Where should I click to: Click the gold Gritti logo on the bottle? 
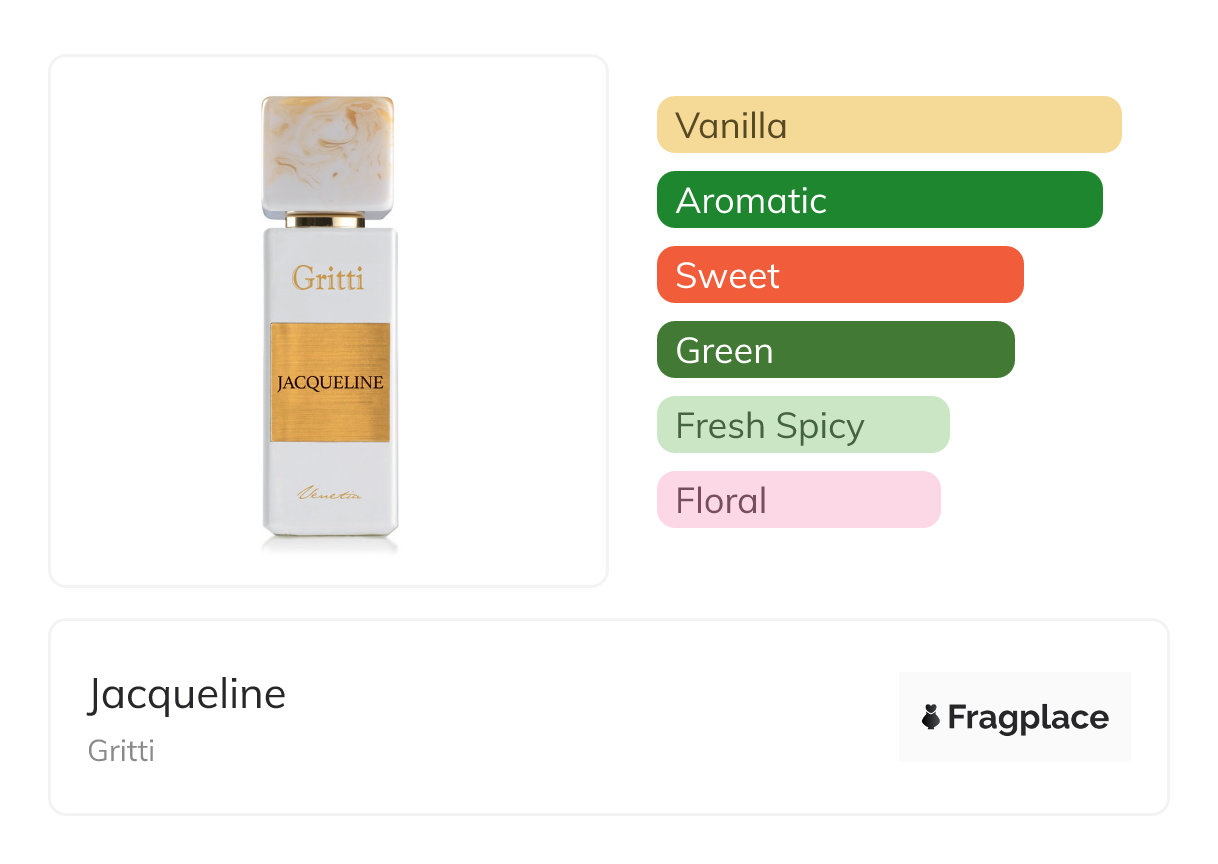tap(328, 278)
